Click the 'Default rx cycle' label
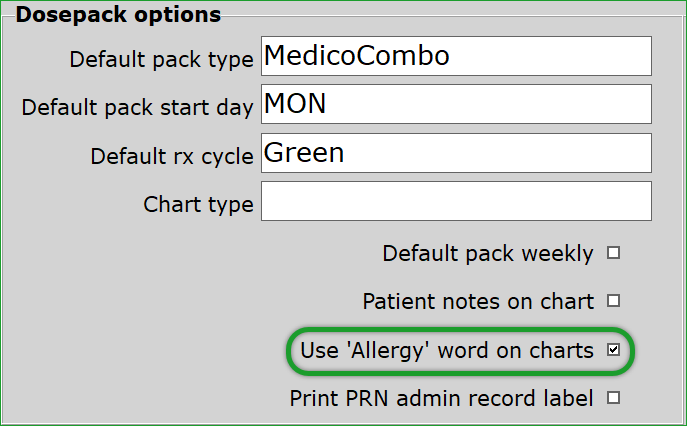This screenshot has height=426, width=687. coord(172,156)
